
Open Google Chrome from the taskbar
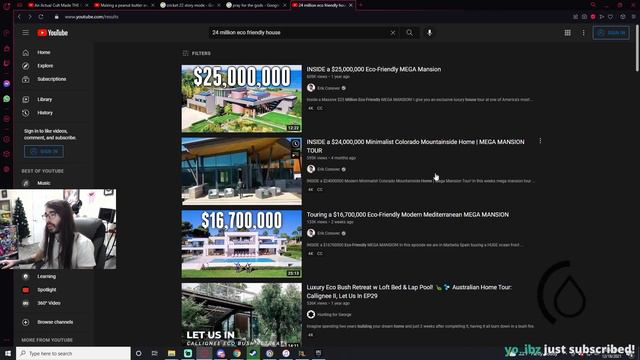coord(237,353)
